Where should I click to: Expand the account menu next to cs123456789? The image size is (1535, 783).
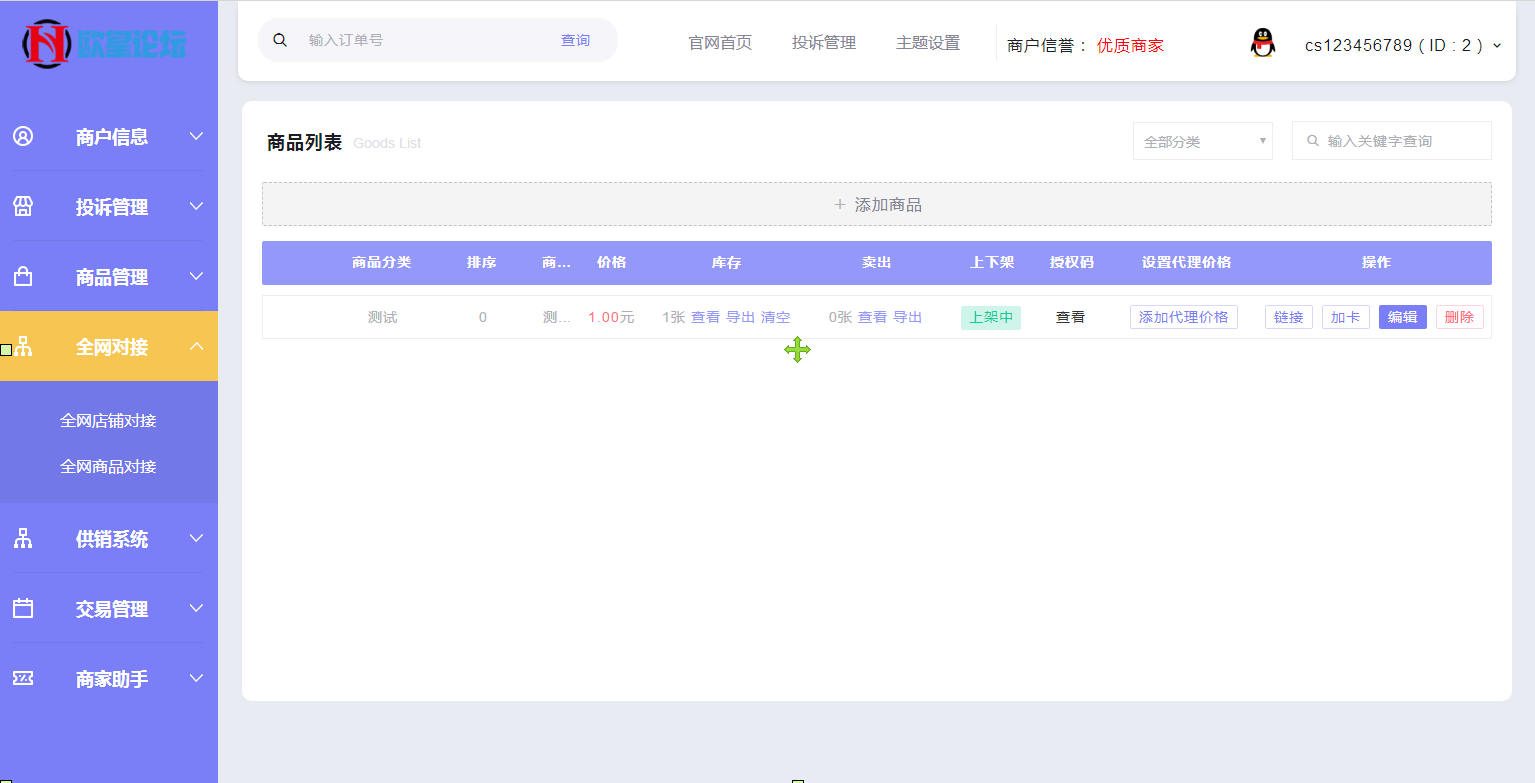[1496, 45]
